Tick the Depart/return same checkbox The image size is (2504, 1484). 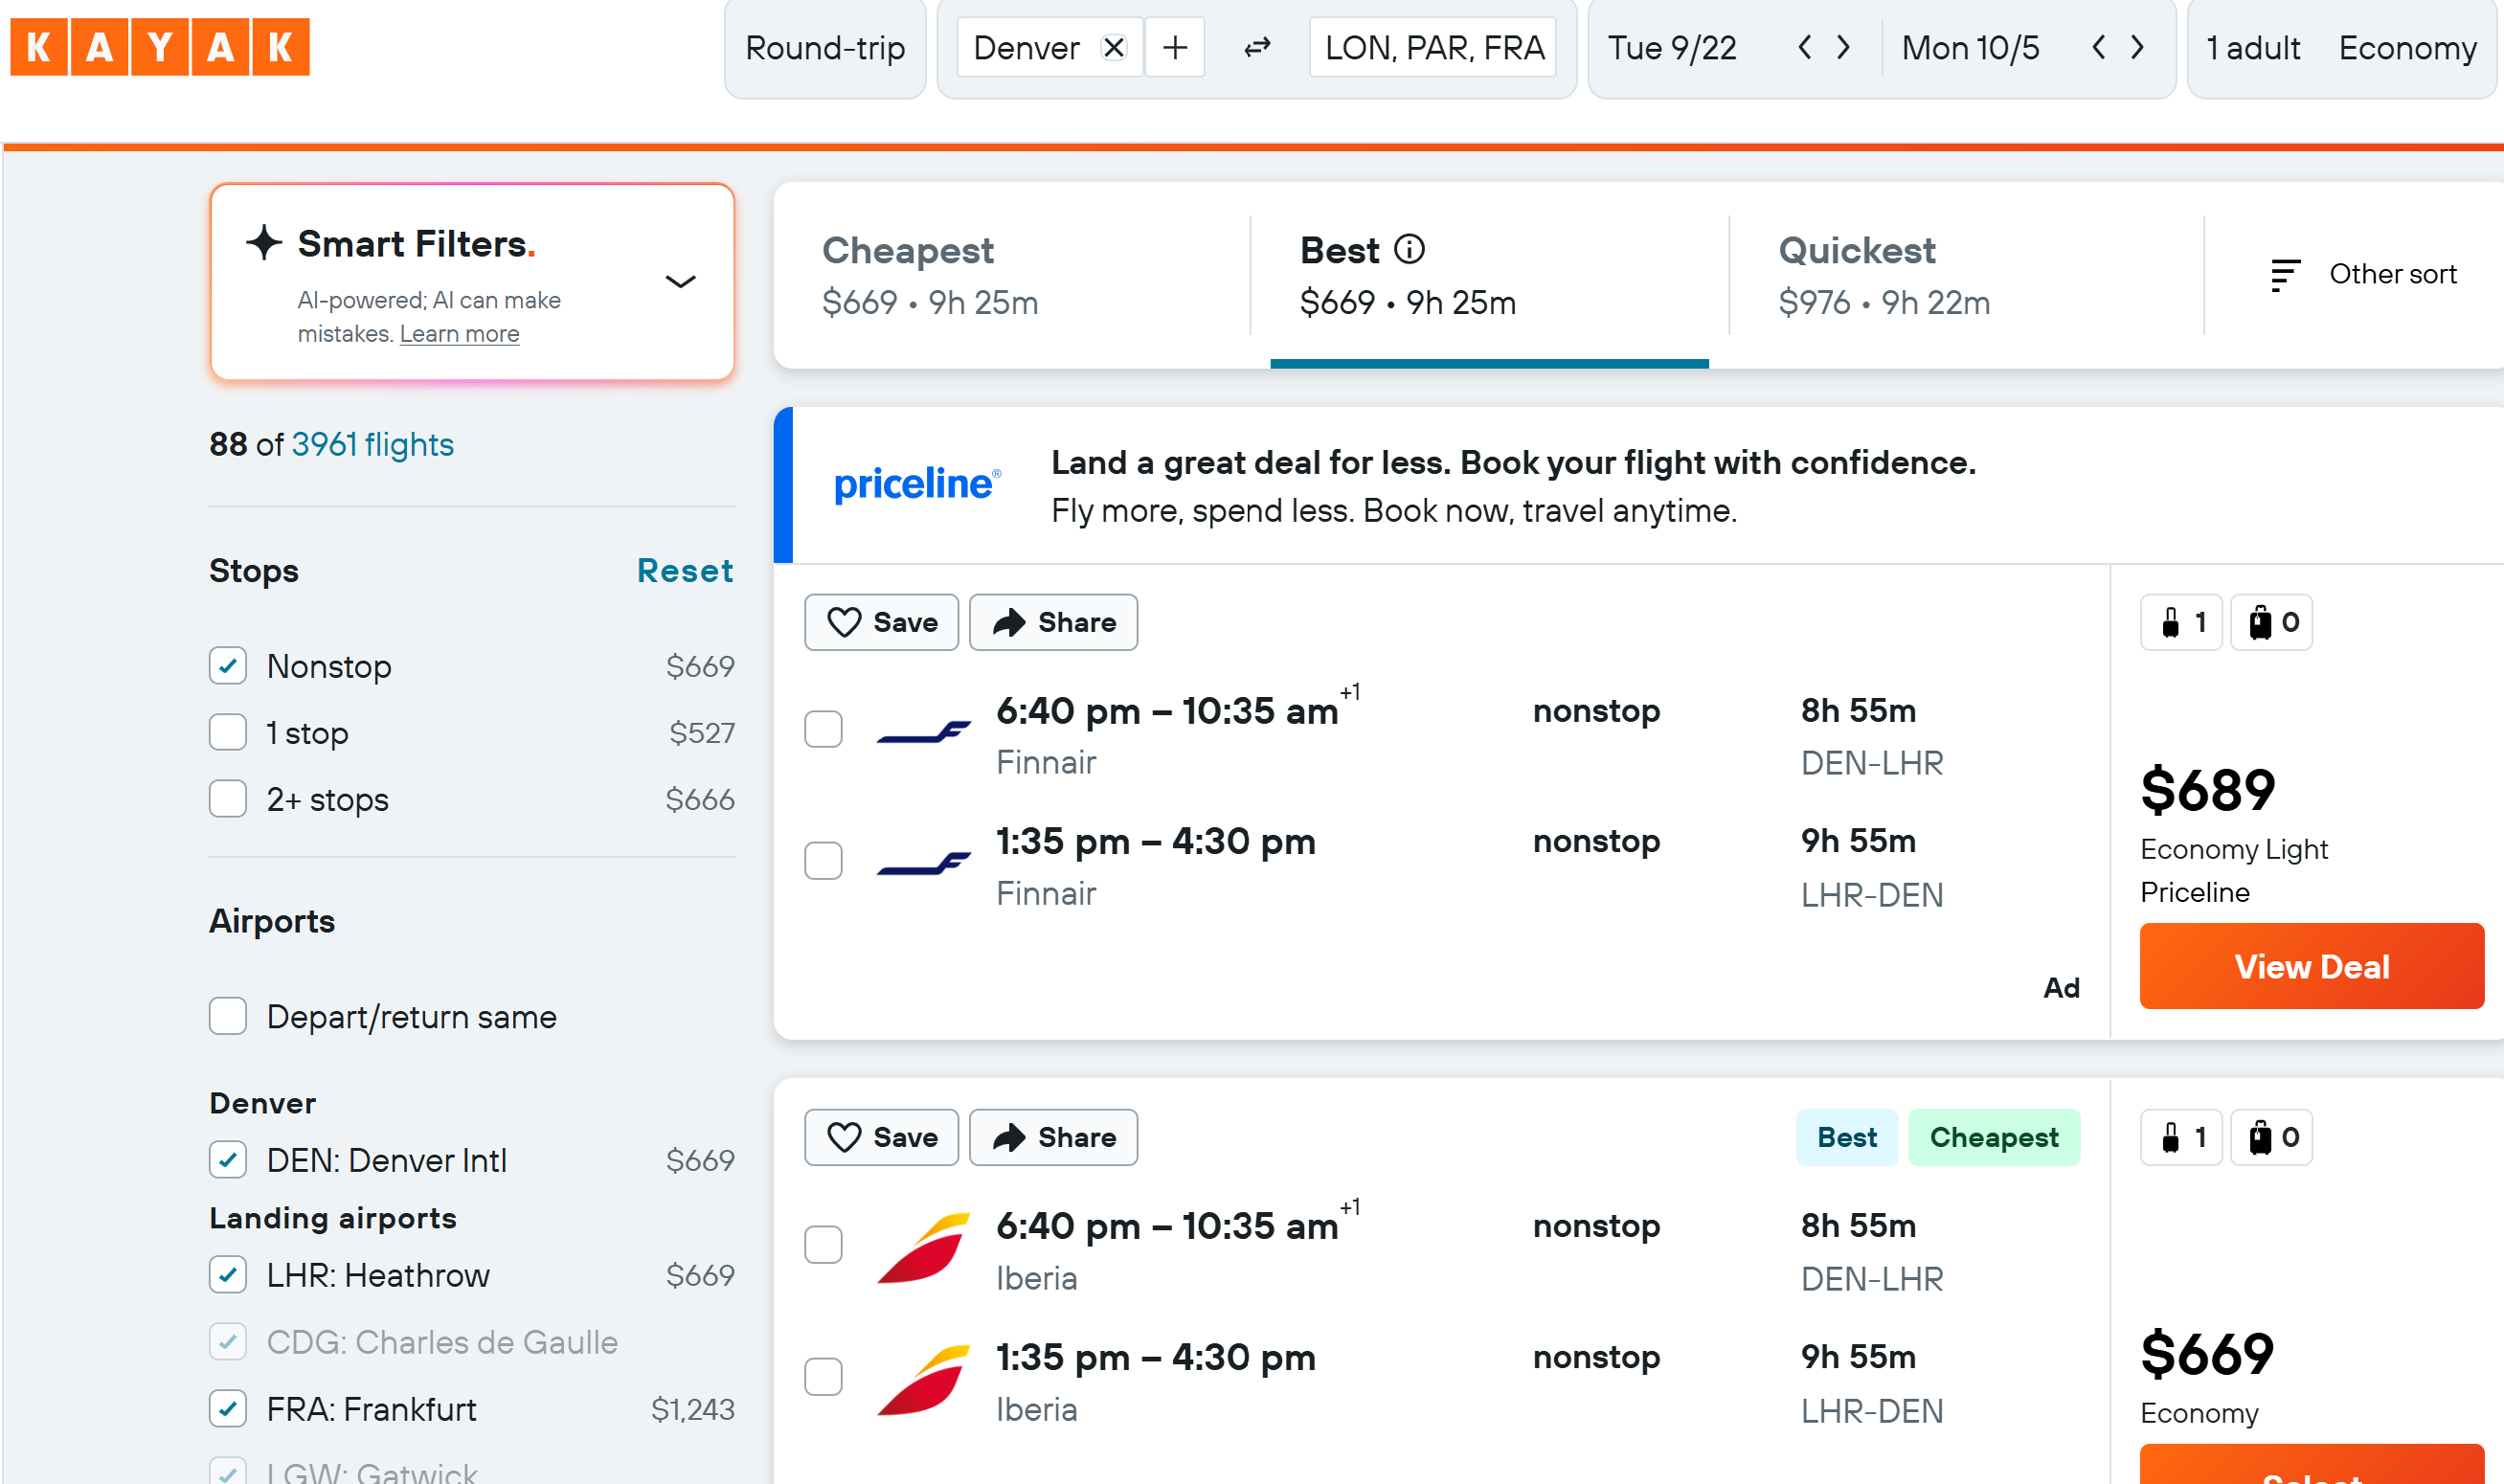point(228,1016)
